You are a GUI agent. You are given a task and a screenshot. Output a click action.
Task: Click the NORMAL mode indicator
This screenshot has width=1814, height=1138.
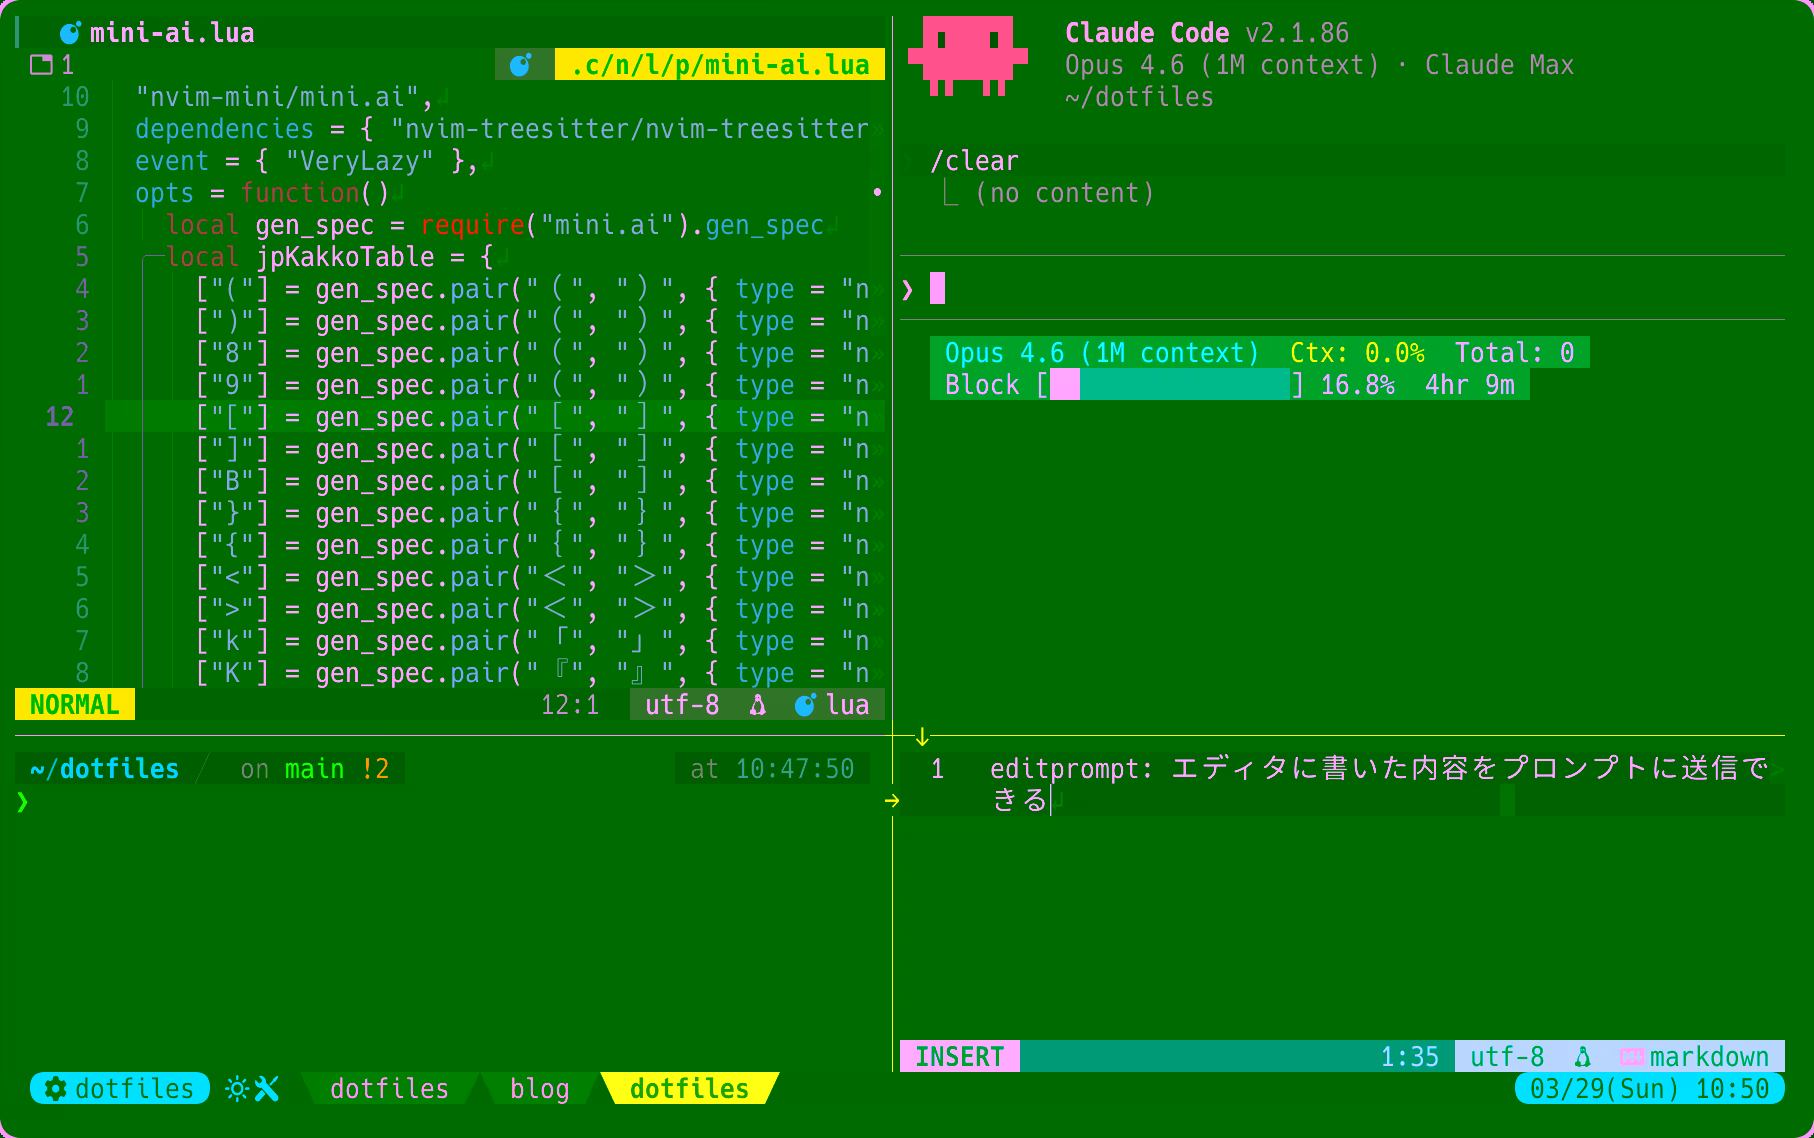pyautogui.click(x=74, y=704)
